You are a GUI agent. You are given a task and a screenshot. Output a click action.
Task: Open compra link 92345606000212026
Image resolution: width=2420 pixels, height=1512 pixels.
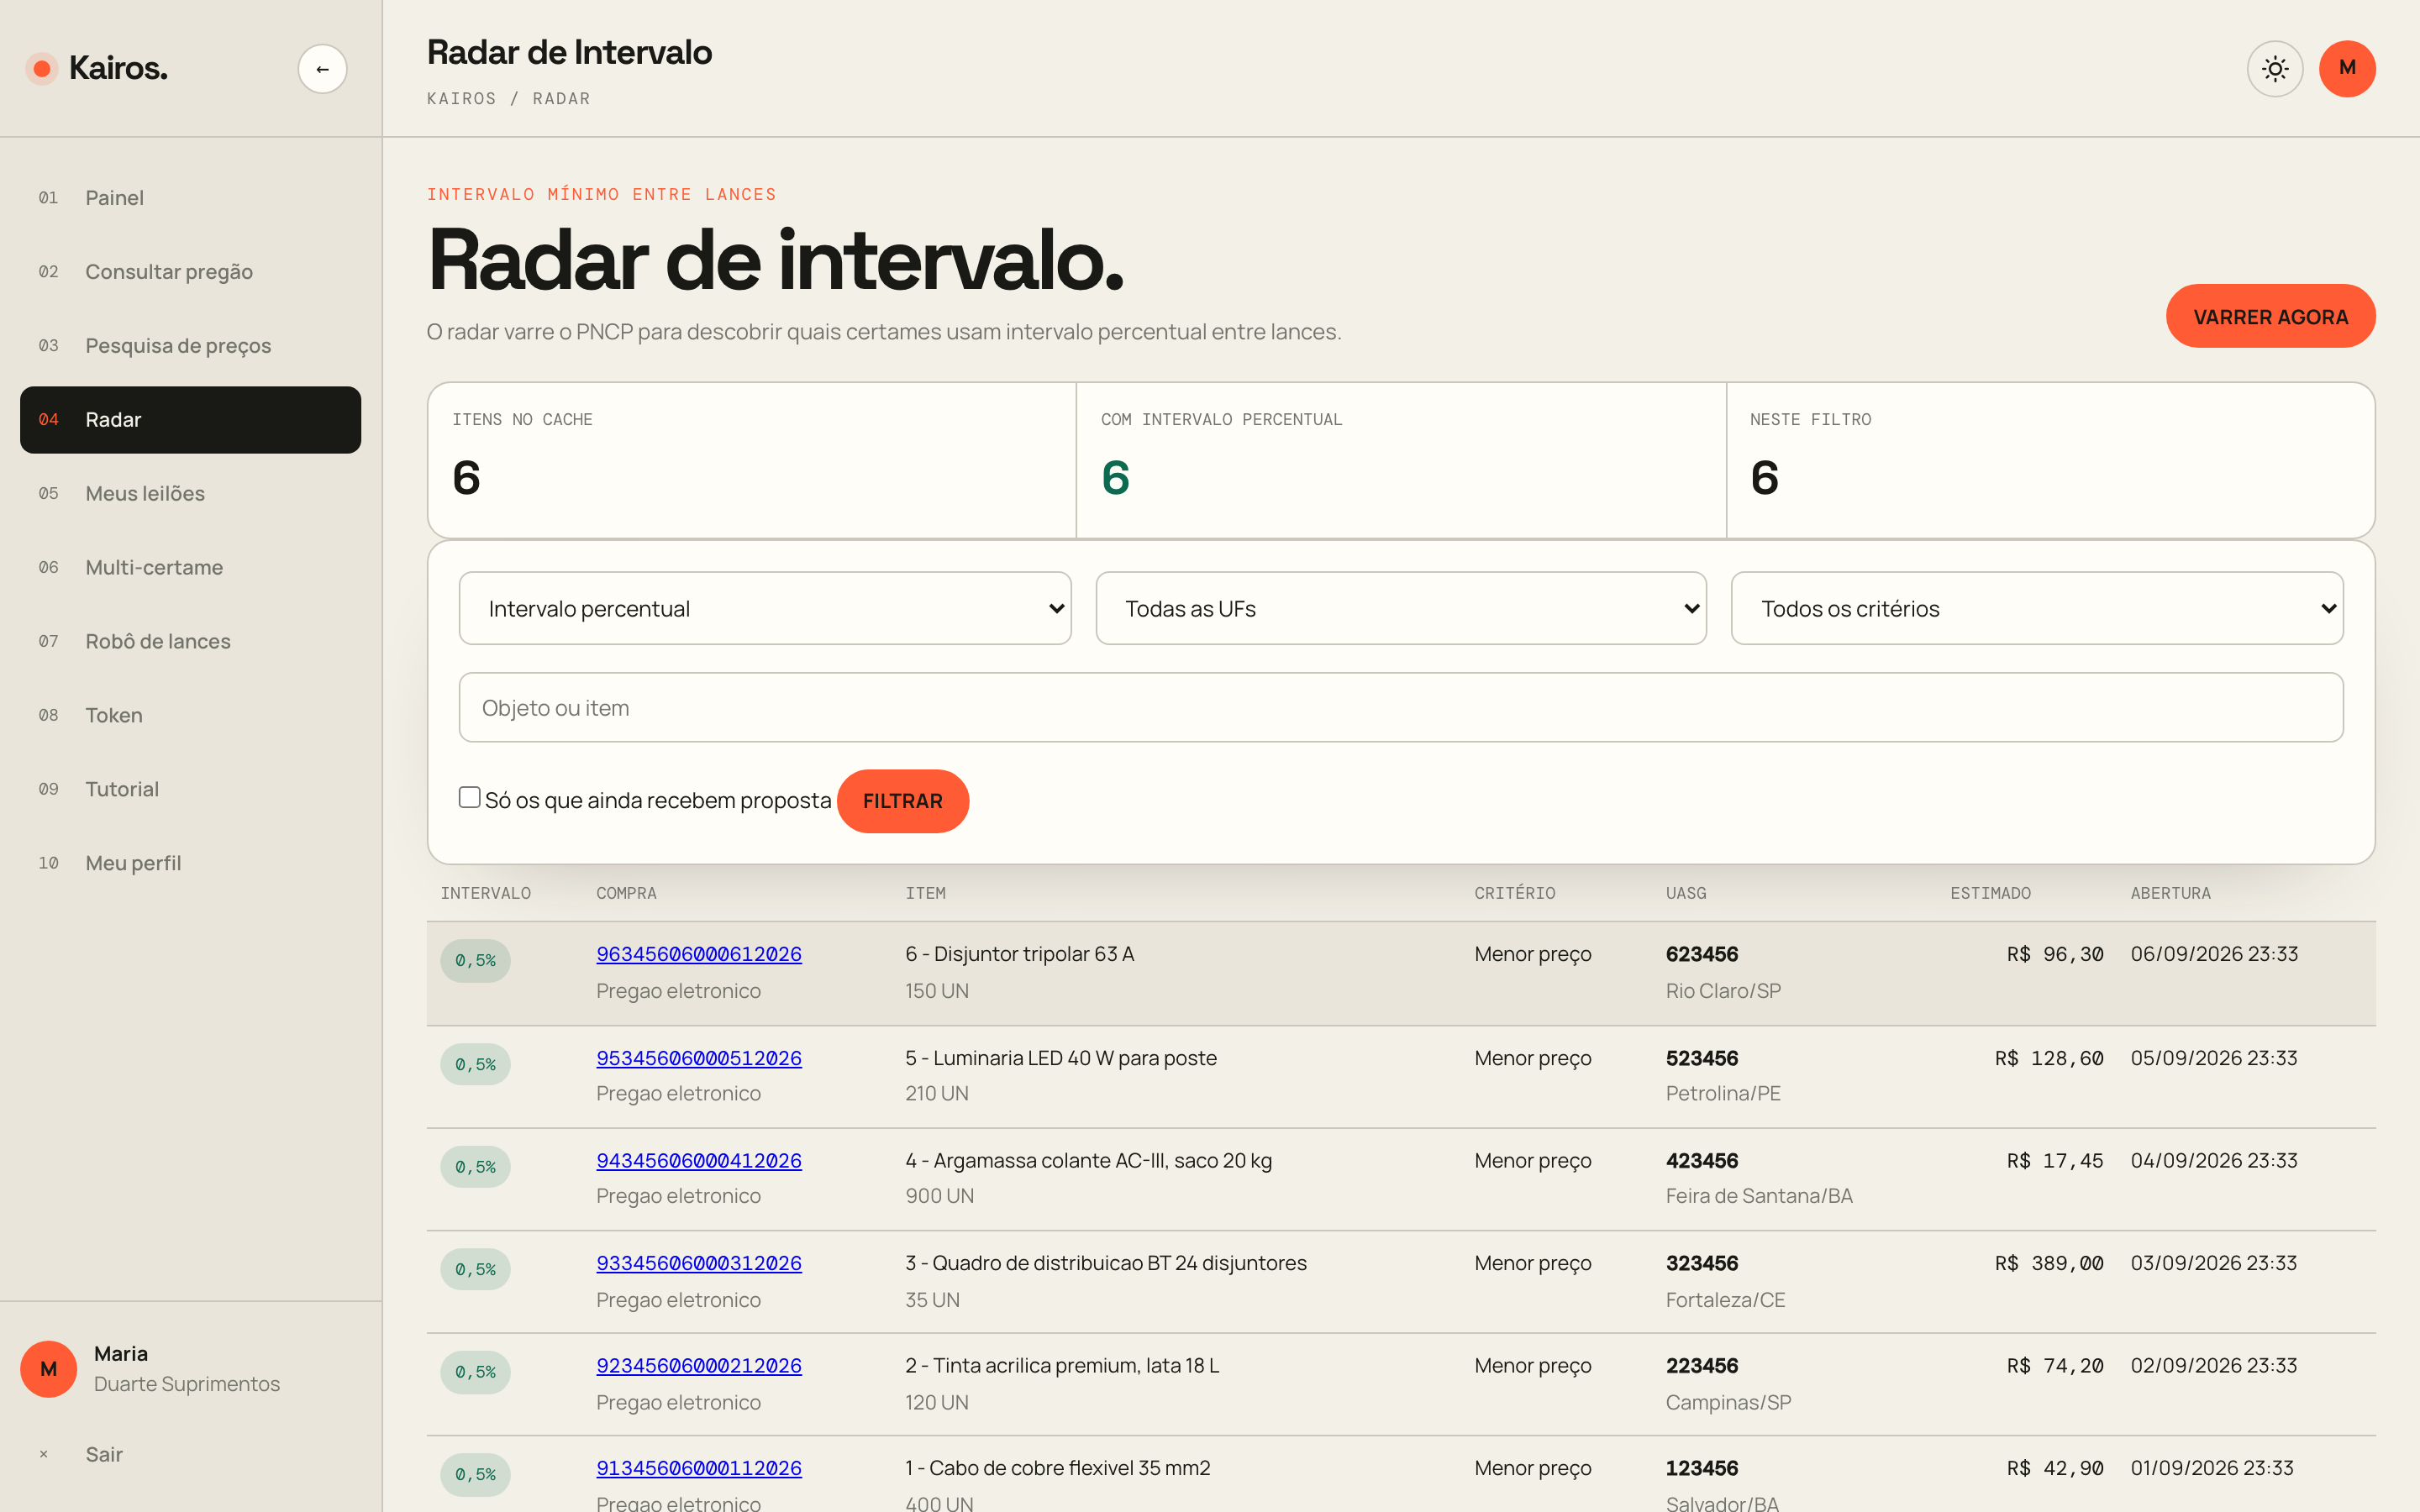(699, 1366)
